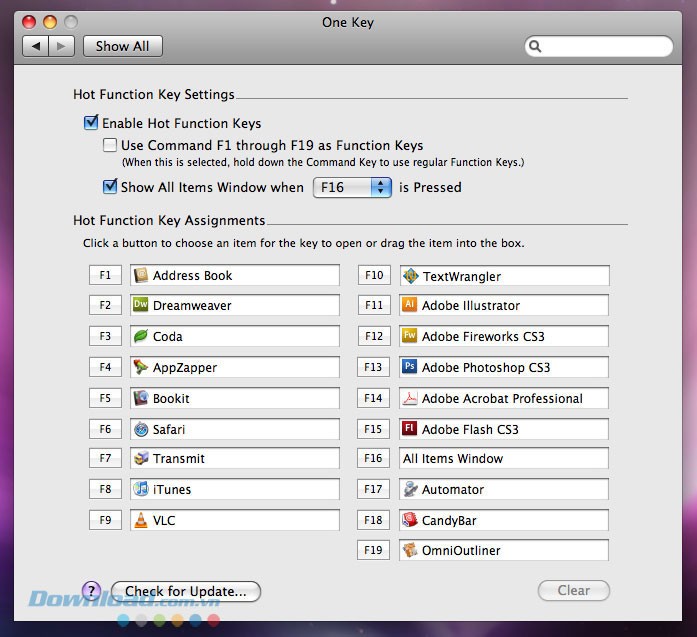Click the Adobe Illustrator icon

point(409,306)
